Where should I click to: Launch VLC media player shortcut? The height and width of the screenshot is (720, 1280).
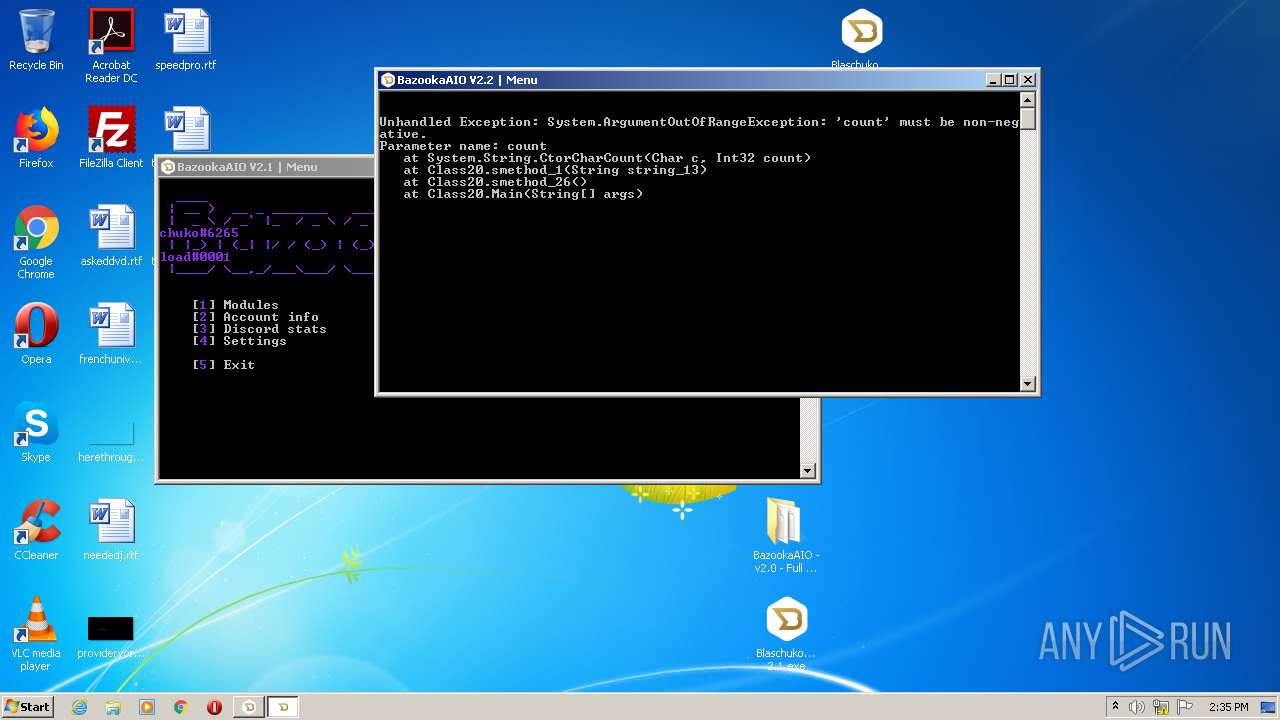click(x=36, y=635)
